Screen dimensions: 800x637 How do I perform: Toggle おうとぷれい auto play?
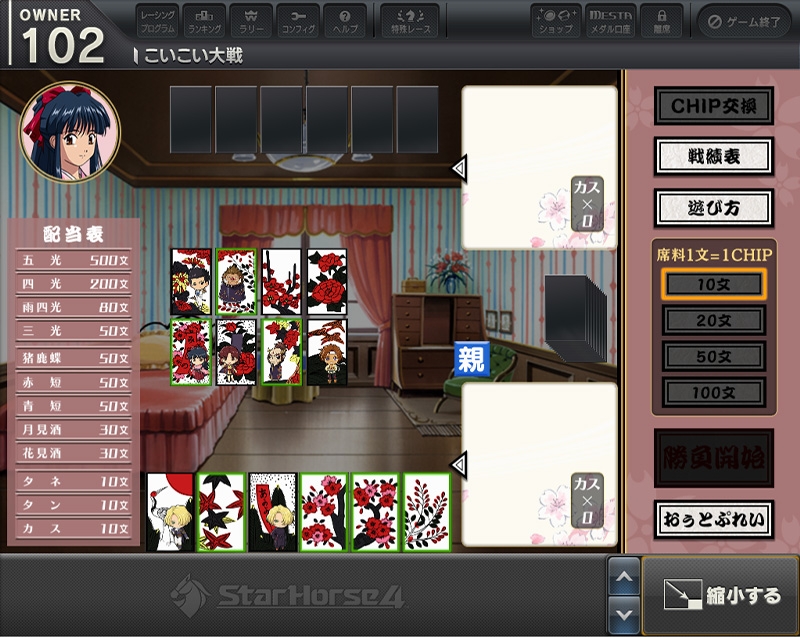pos(714,520)
